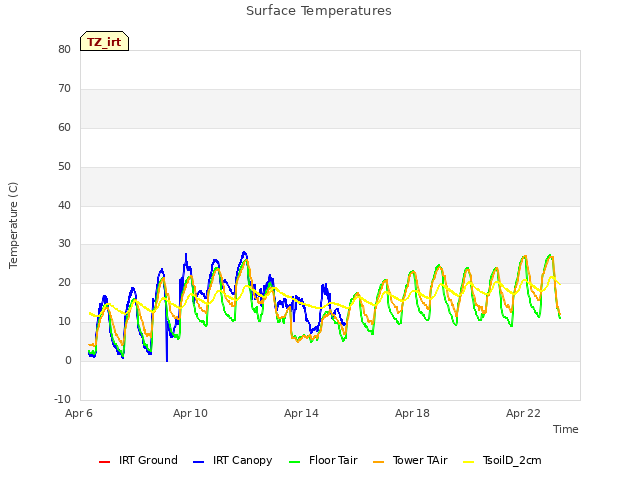The image size is (640, 480).
Task: Click the 70 y-axis tick label
Action: [64, 88]
